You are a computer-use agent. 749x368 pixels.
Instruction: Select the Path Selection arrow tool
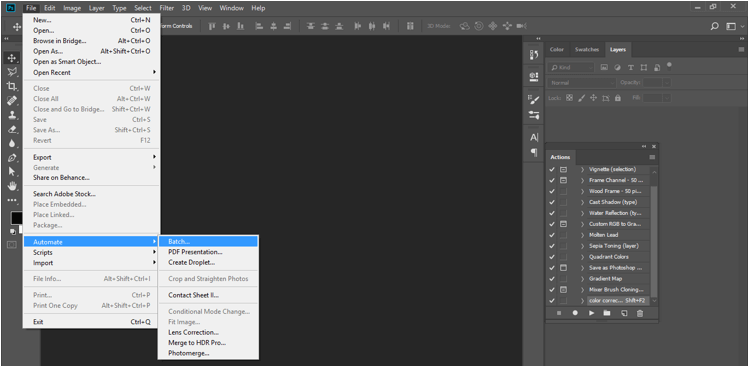pos(12,172)
